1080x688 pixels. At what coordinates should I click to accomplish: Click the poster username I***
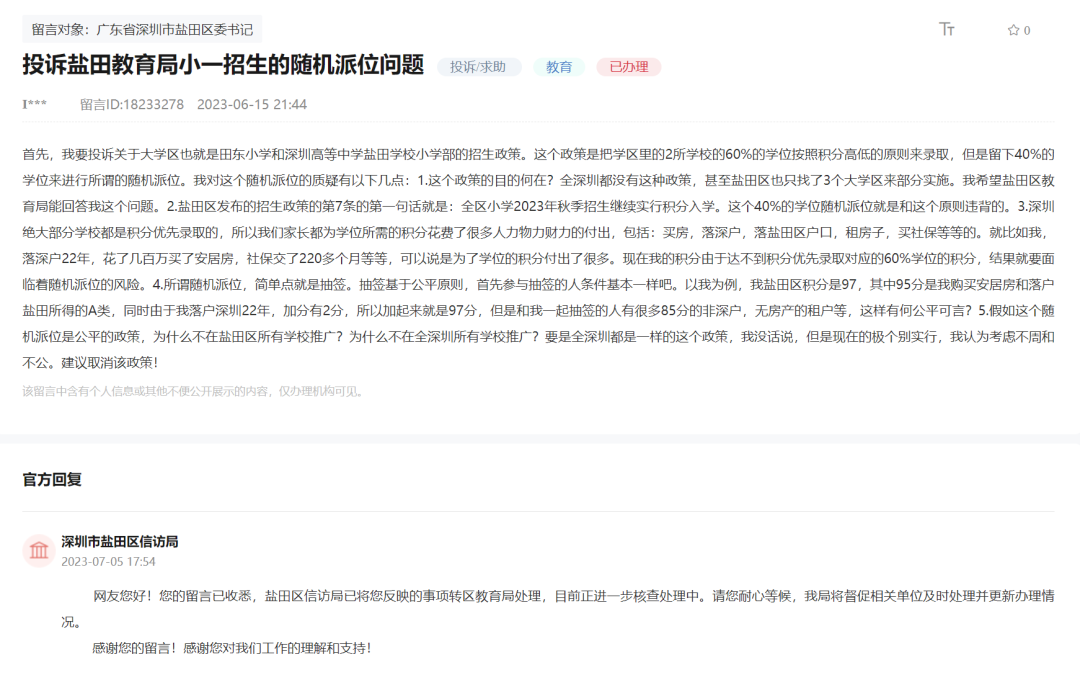pyautogui.click(x=33, y=104)
